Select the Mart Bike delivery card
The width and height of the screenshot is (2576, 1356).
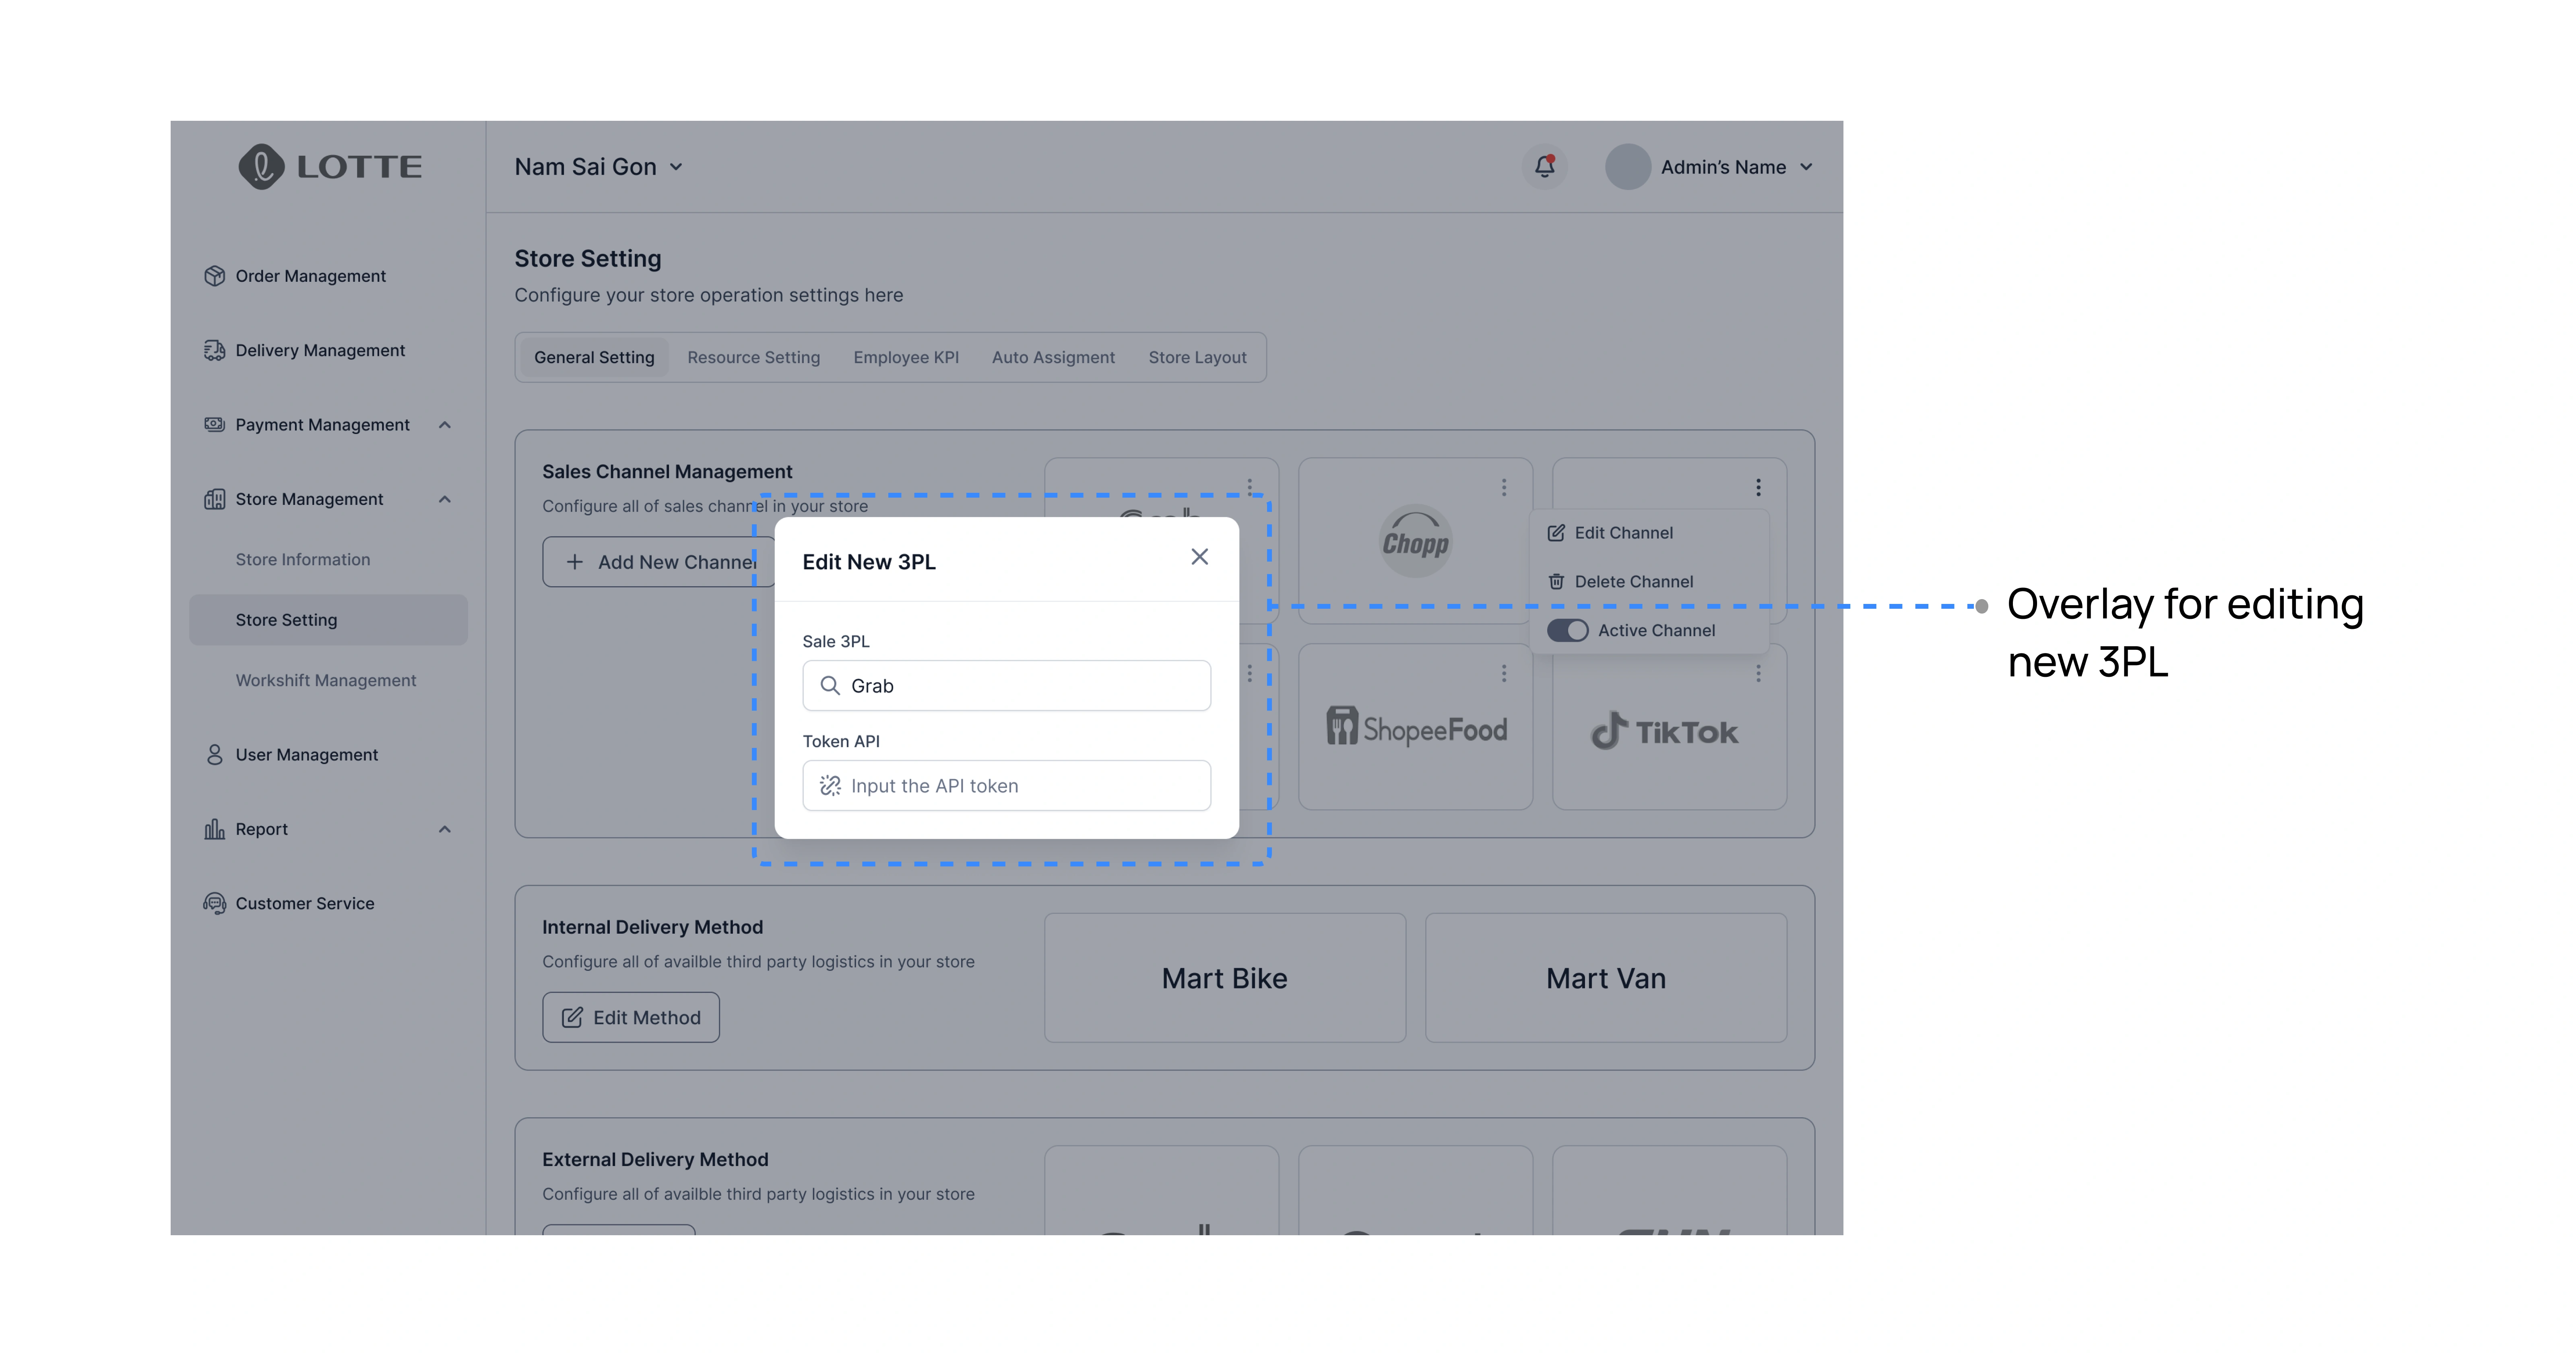1225,978
